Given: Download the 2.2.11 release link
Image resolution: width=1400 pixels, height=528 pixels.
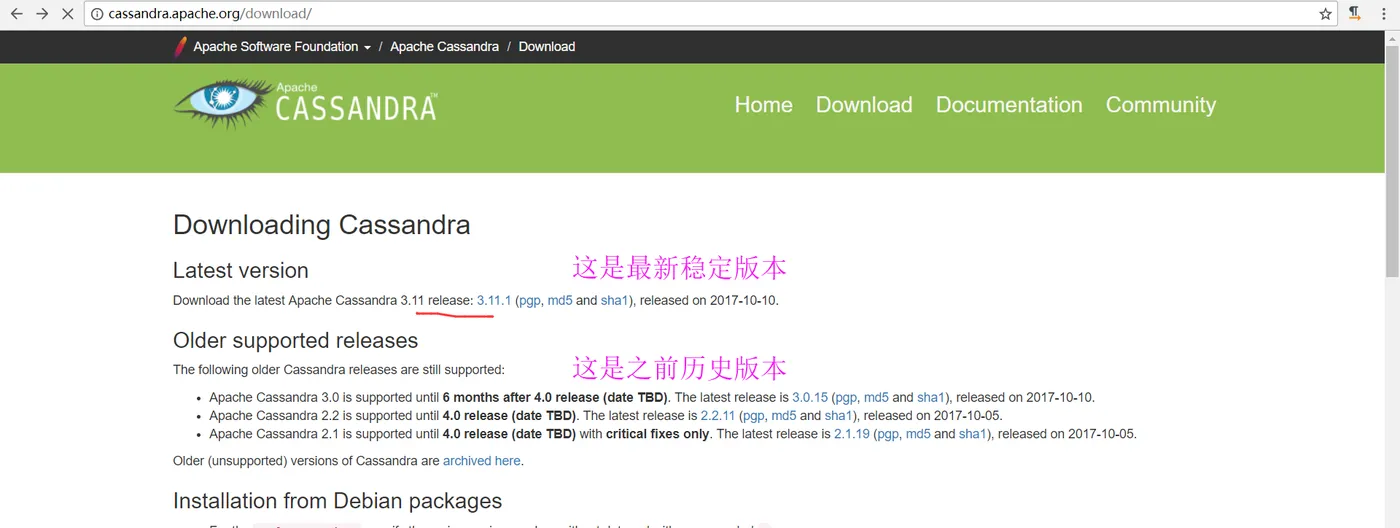Looking at the screenshot, I should coord(718,415).
